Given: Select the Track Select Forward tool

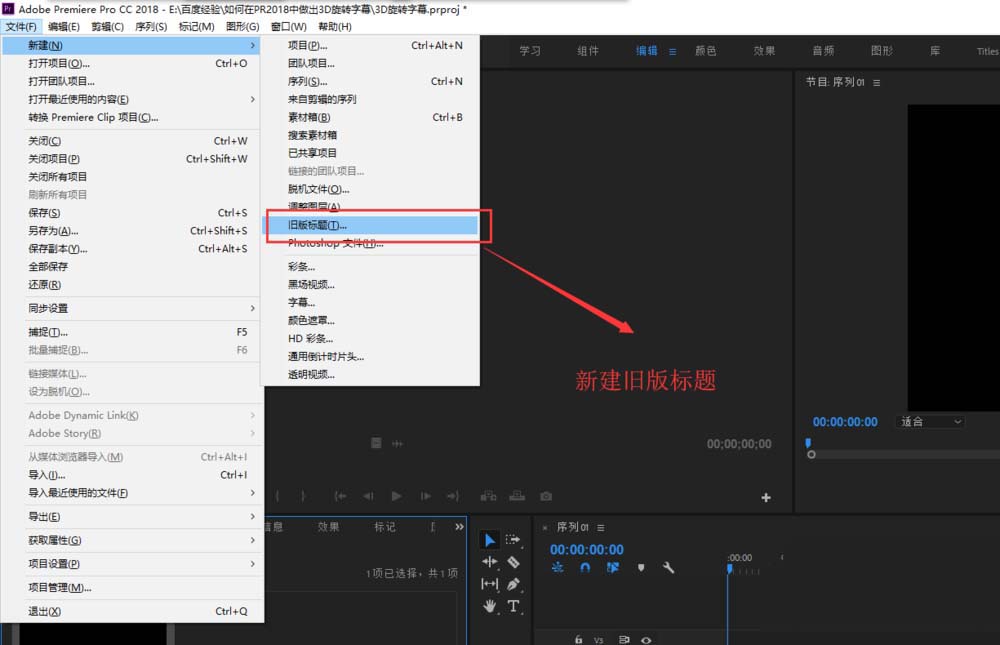Looking at the screenshot, I should [513, 540].
